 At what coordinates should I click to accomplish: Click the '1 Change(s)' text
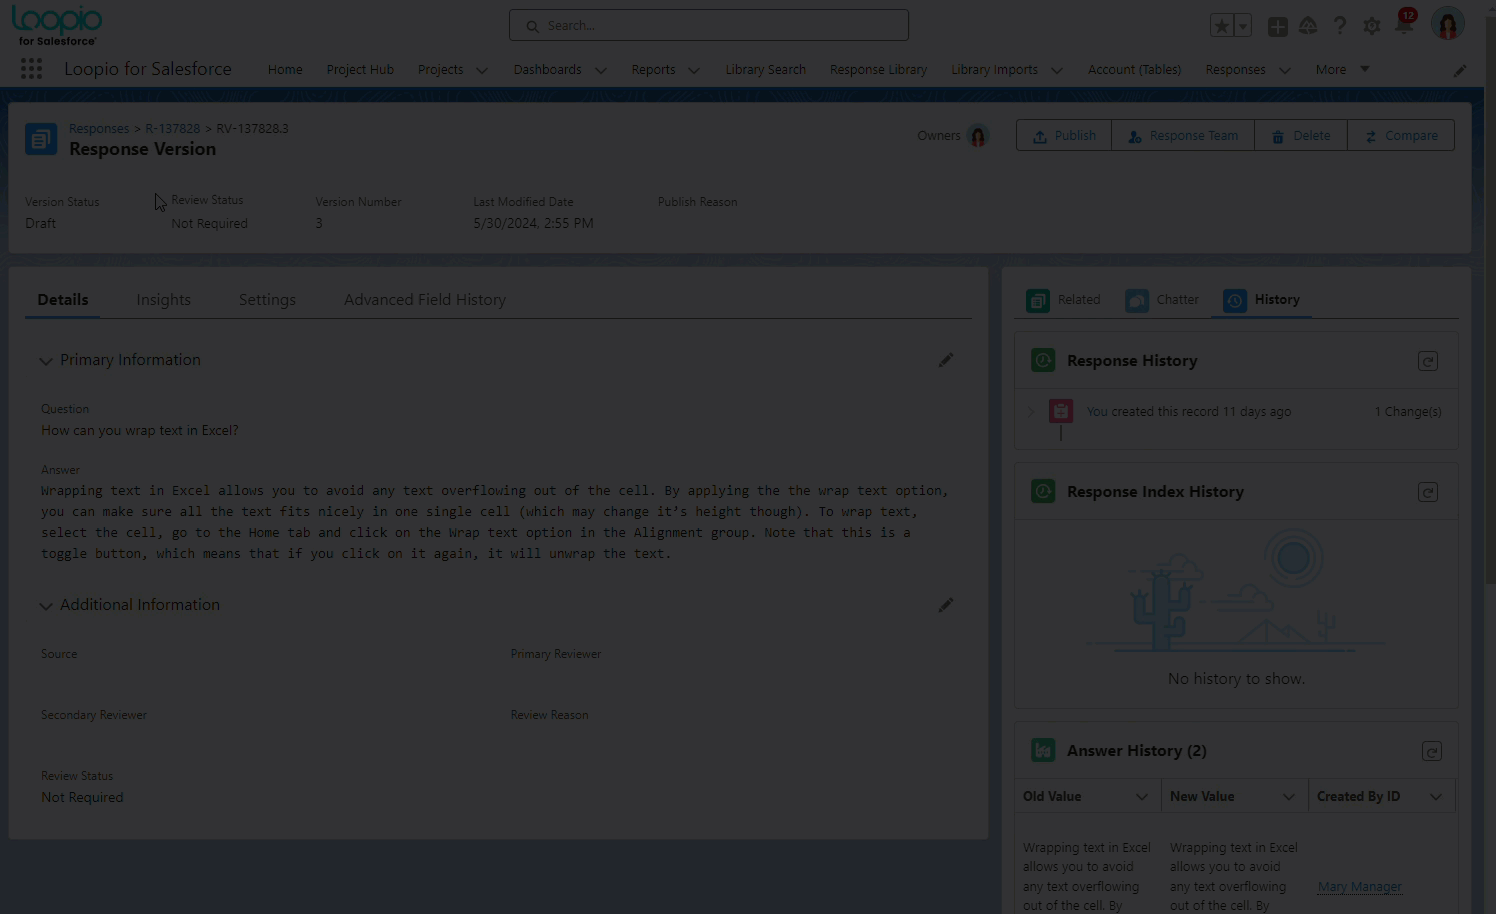(1408, 412)
